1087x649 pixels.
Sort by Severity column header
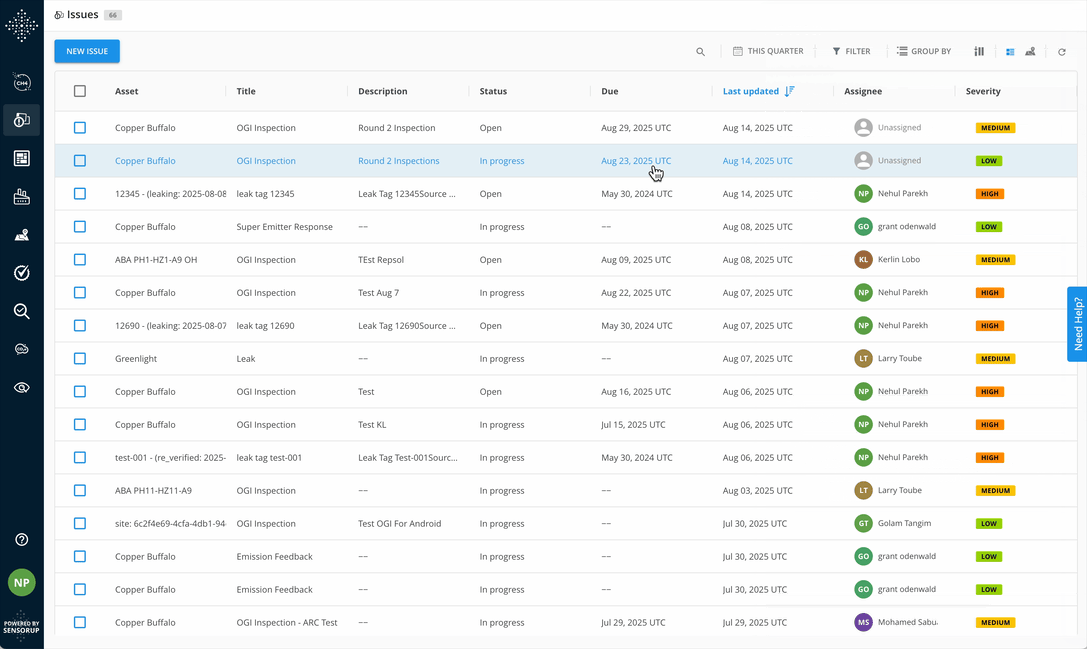click(983, 91)
